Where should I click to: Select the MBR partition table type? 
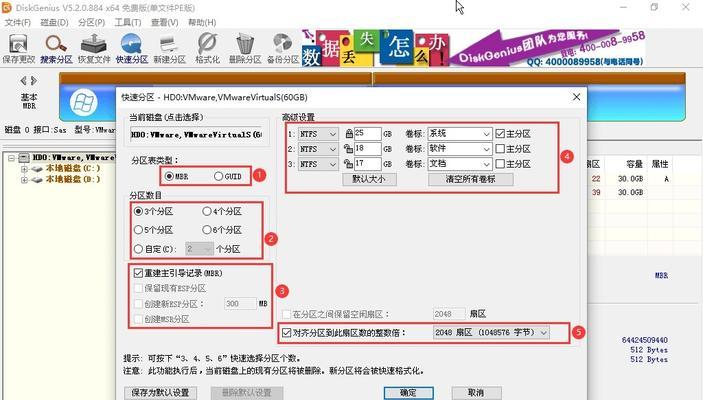(177, 176)
